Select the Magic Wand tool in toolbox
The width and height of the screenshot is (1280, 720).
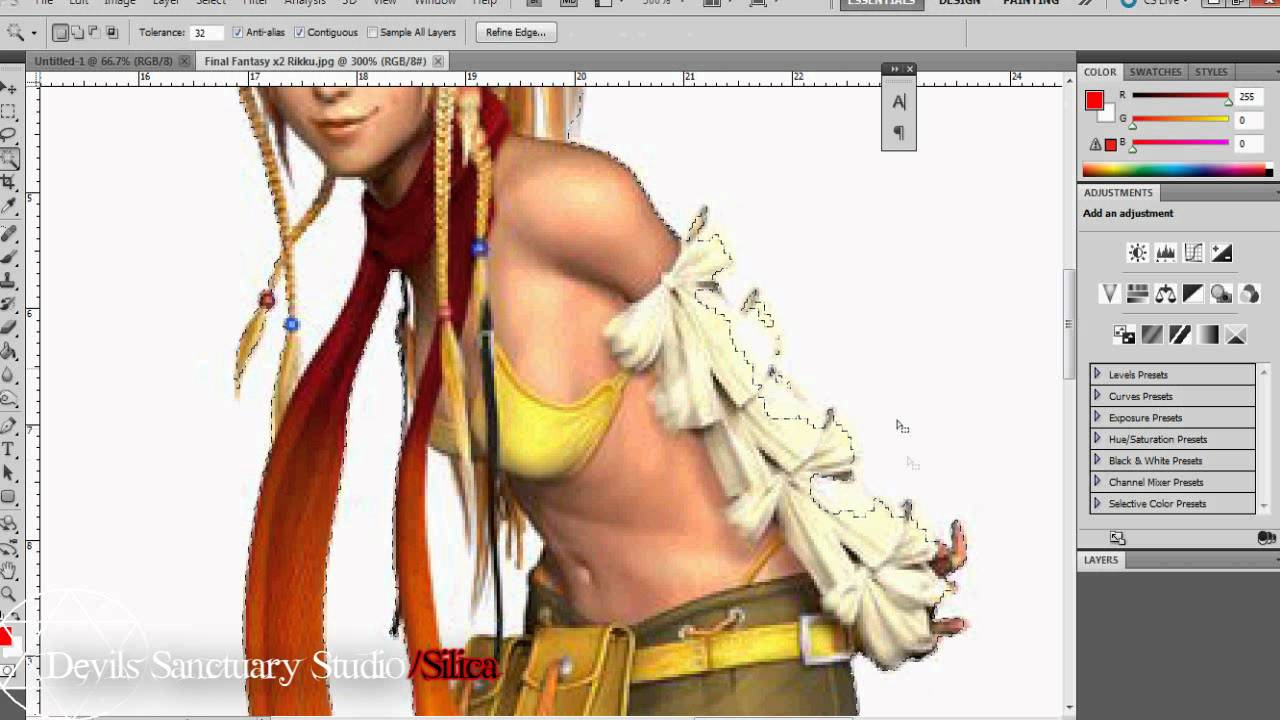pos(8,158)
